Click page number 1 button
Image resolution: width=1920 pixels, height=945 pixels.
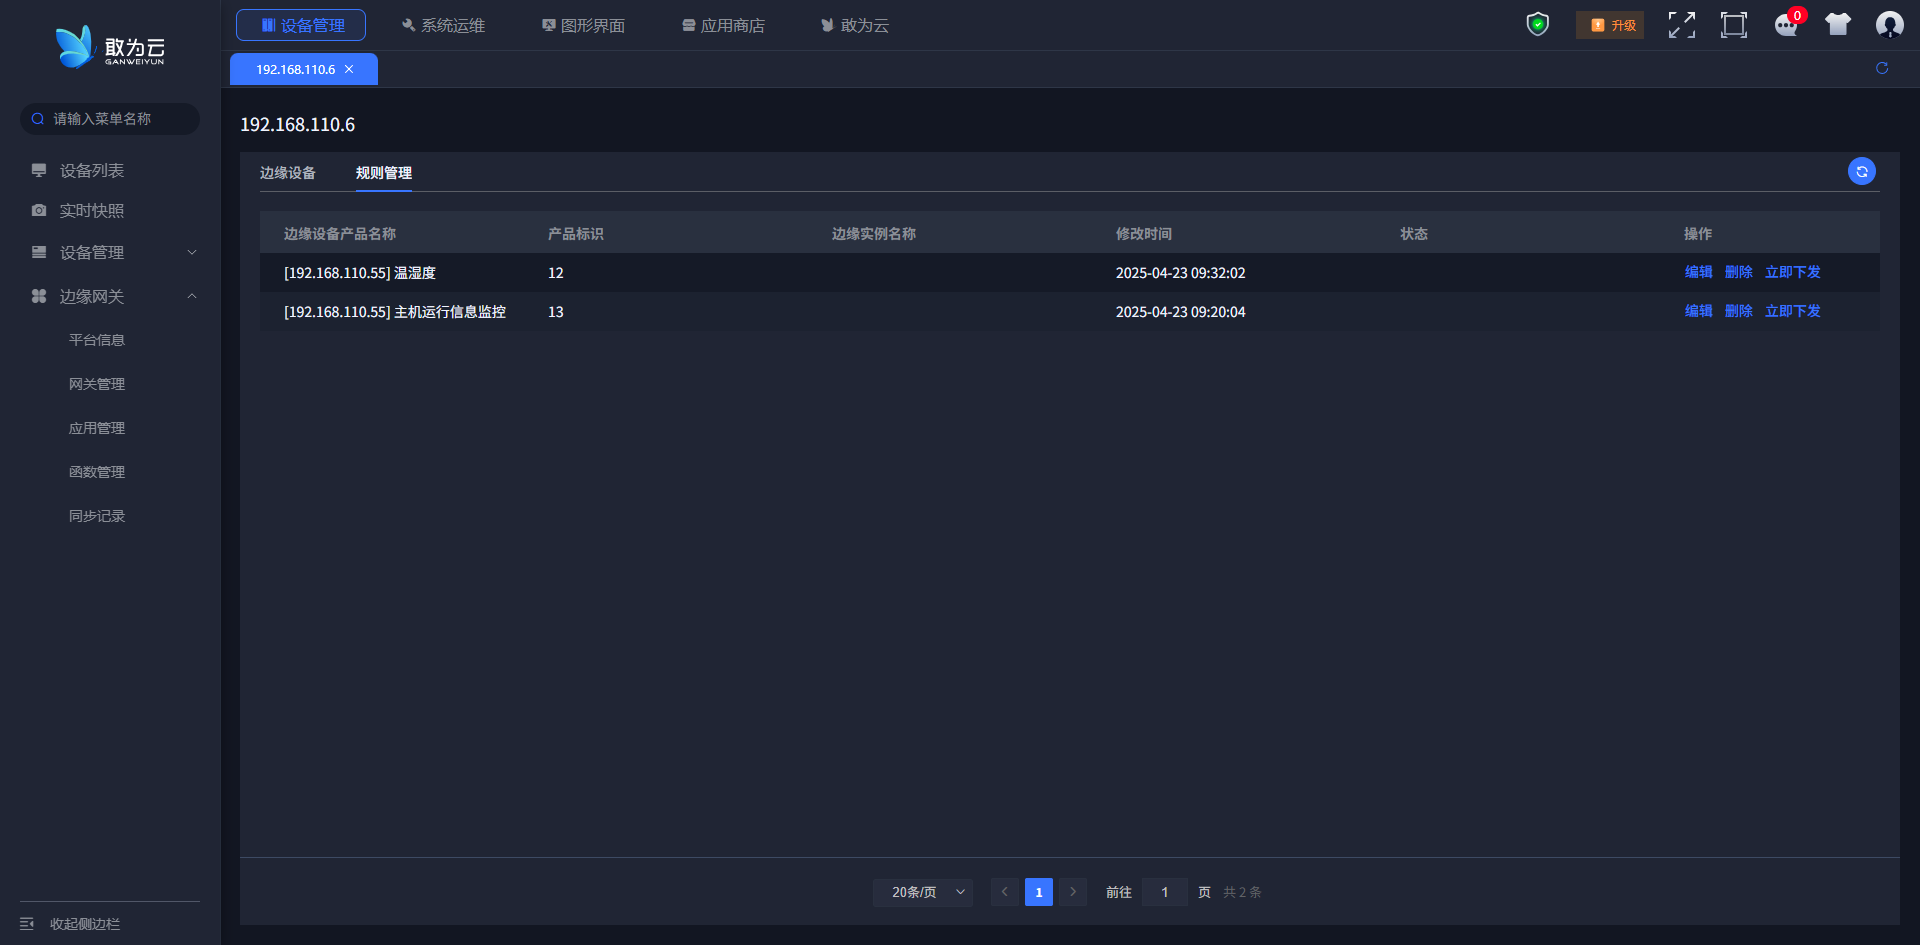[x=1039, y=892]
